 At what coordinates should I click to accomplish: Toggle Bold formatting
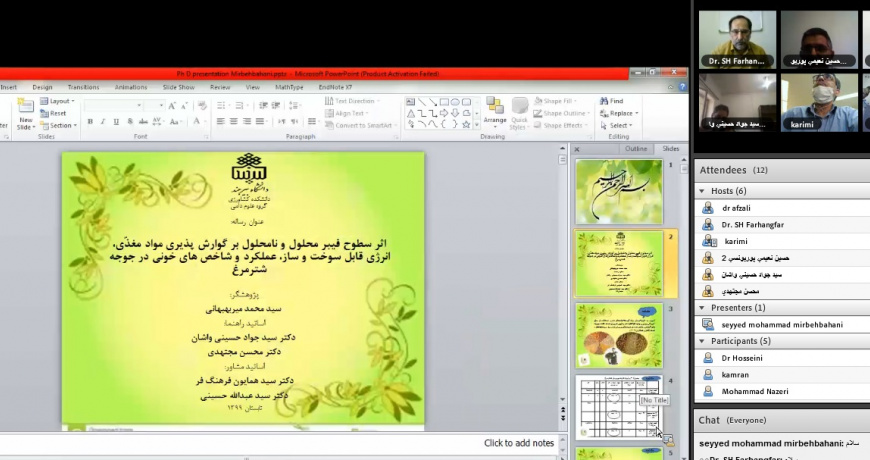[x=90, y=122]
